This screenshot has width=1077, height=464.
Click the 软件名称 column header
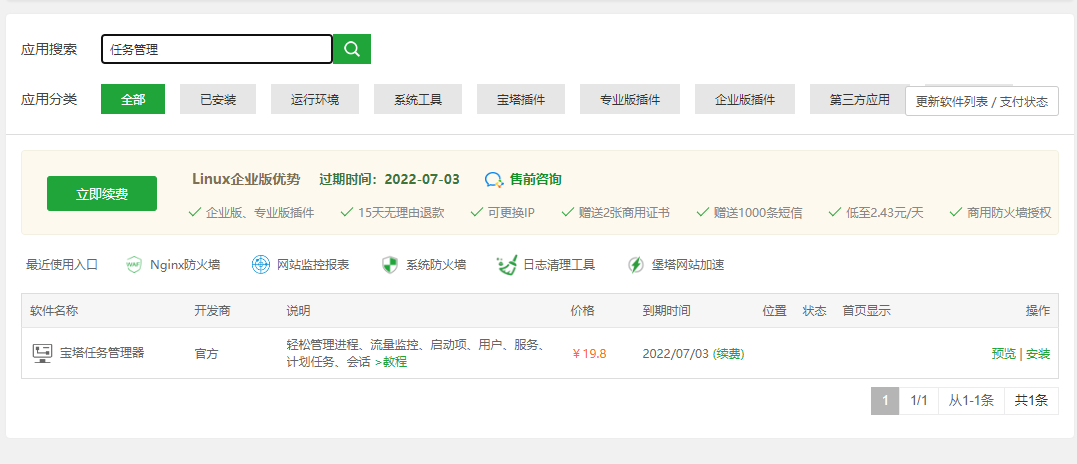(x=54, y=311)
